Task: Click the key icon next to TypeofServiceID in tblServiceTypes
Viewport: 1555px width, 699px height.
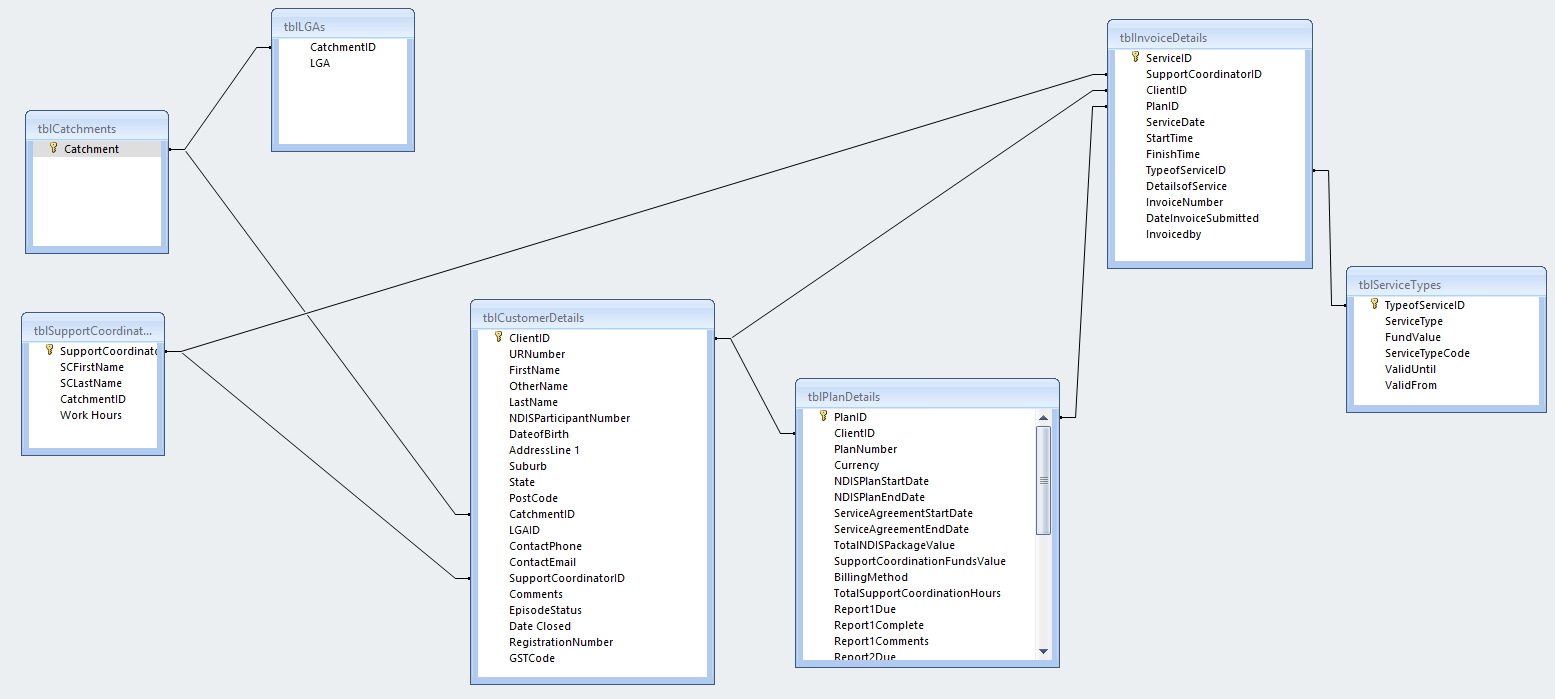Action: click(x=1374, y=304)
